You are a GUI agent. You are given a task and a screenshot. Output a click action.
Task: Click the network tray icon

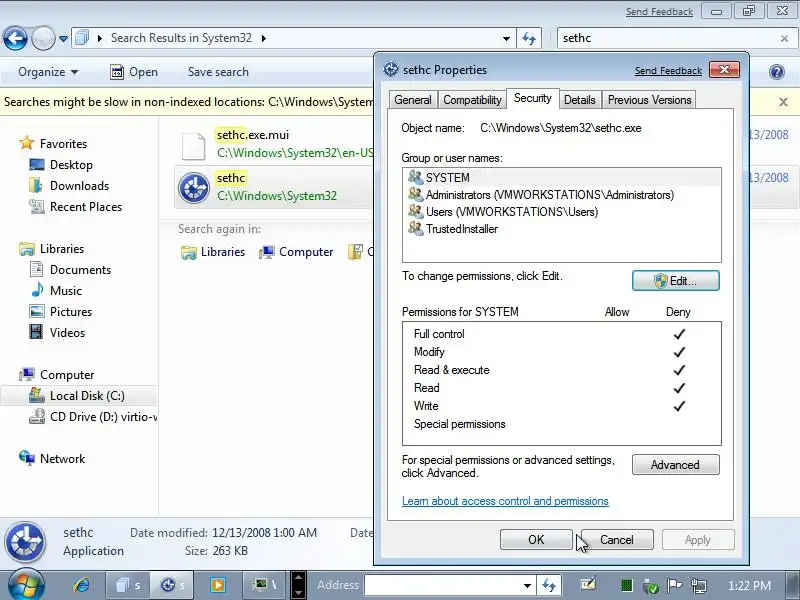pyautogui.click(x=698, y=586)
